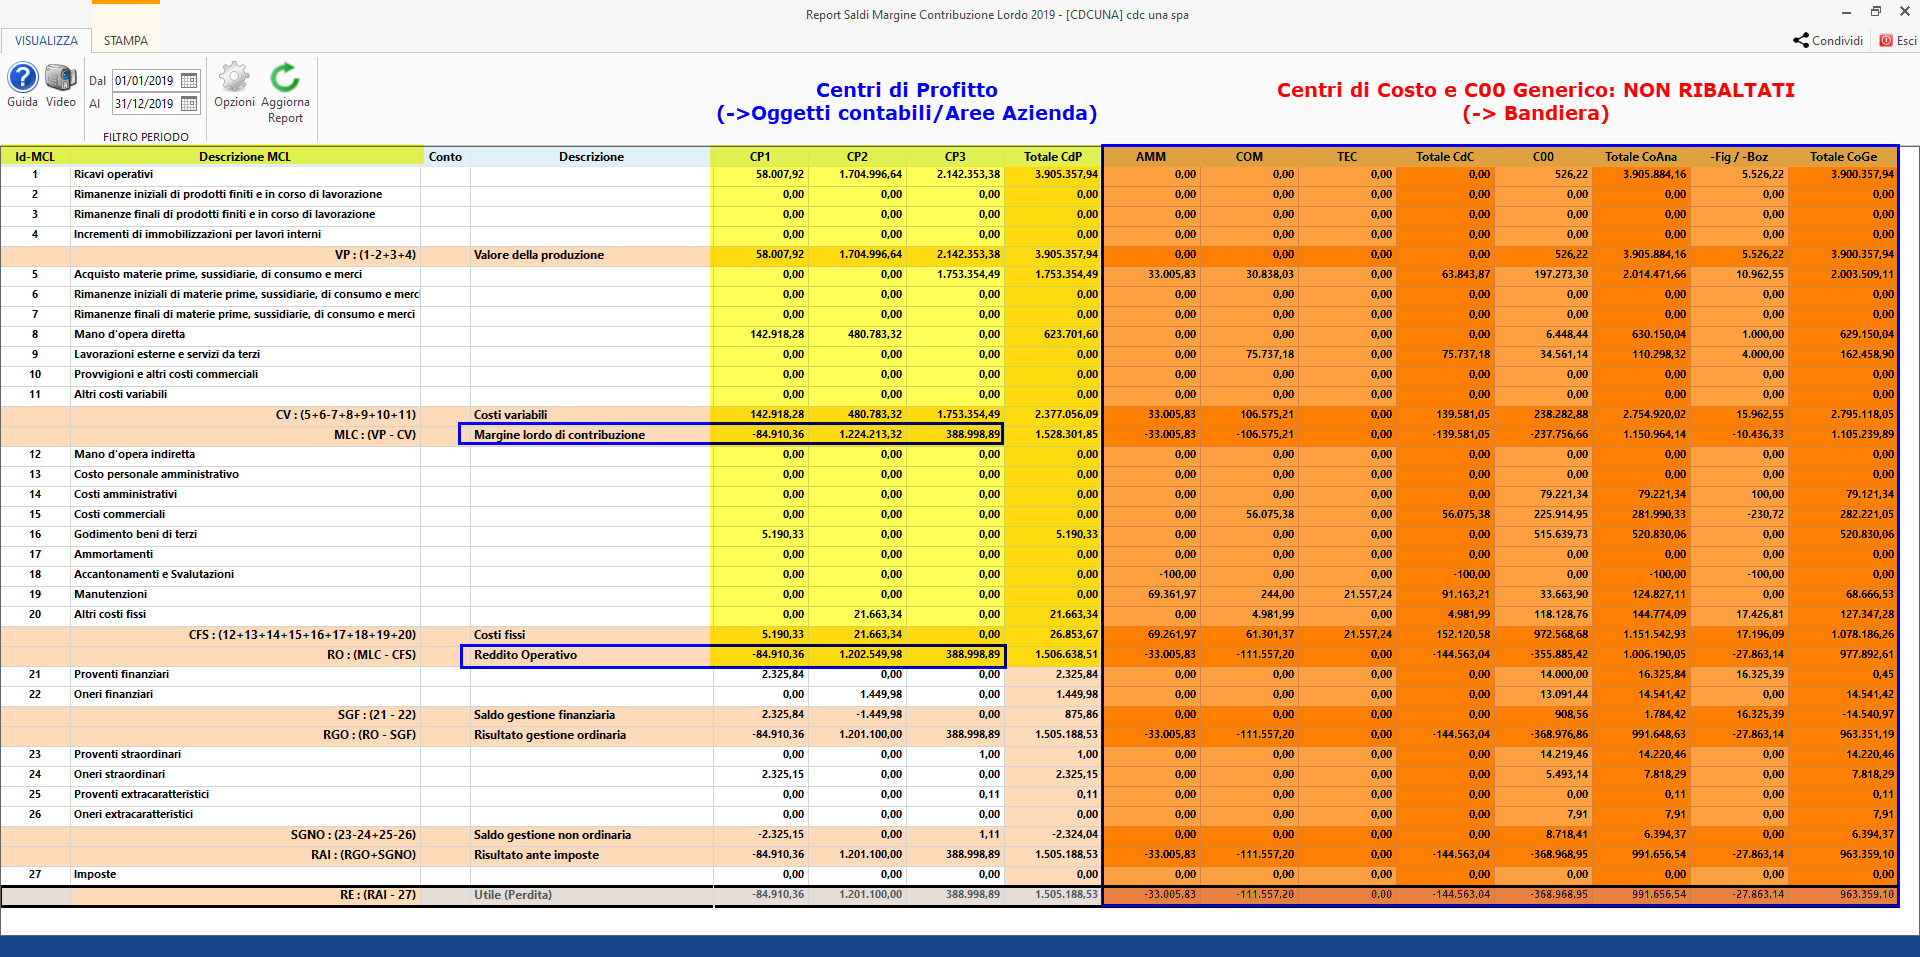
Task: Select the Costi fissi description cell
Action: (590, 635)
